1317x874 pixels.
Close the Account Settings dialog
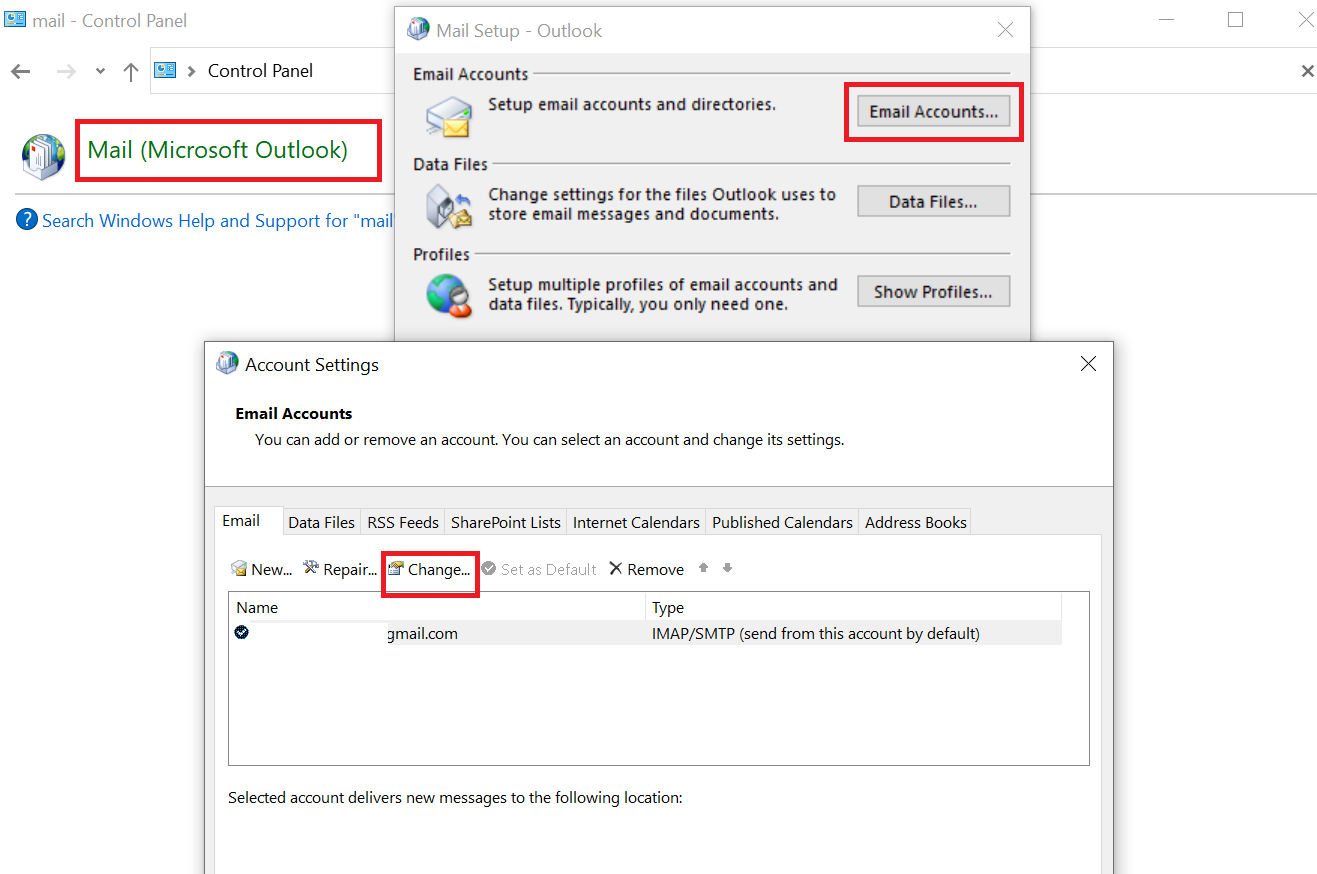coord(1089,364)
